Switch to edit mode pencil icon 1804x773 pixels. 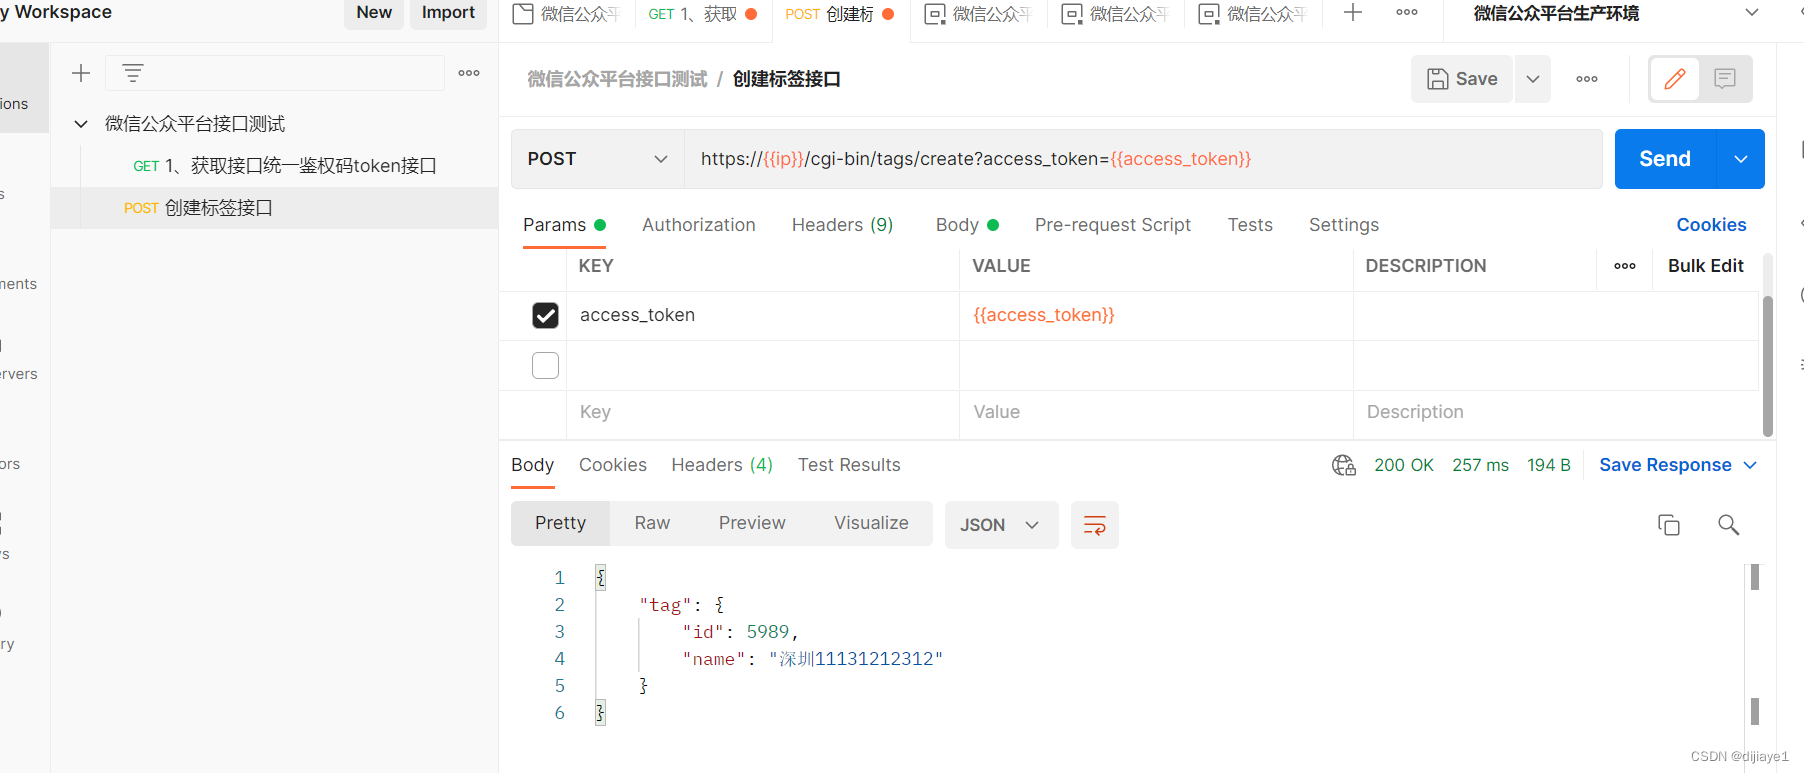click(x=1675, y=79)
